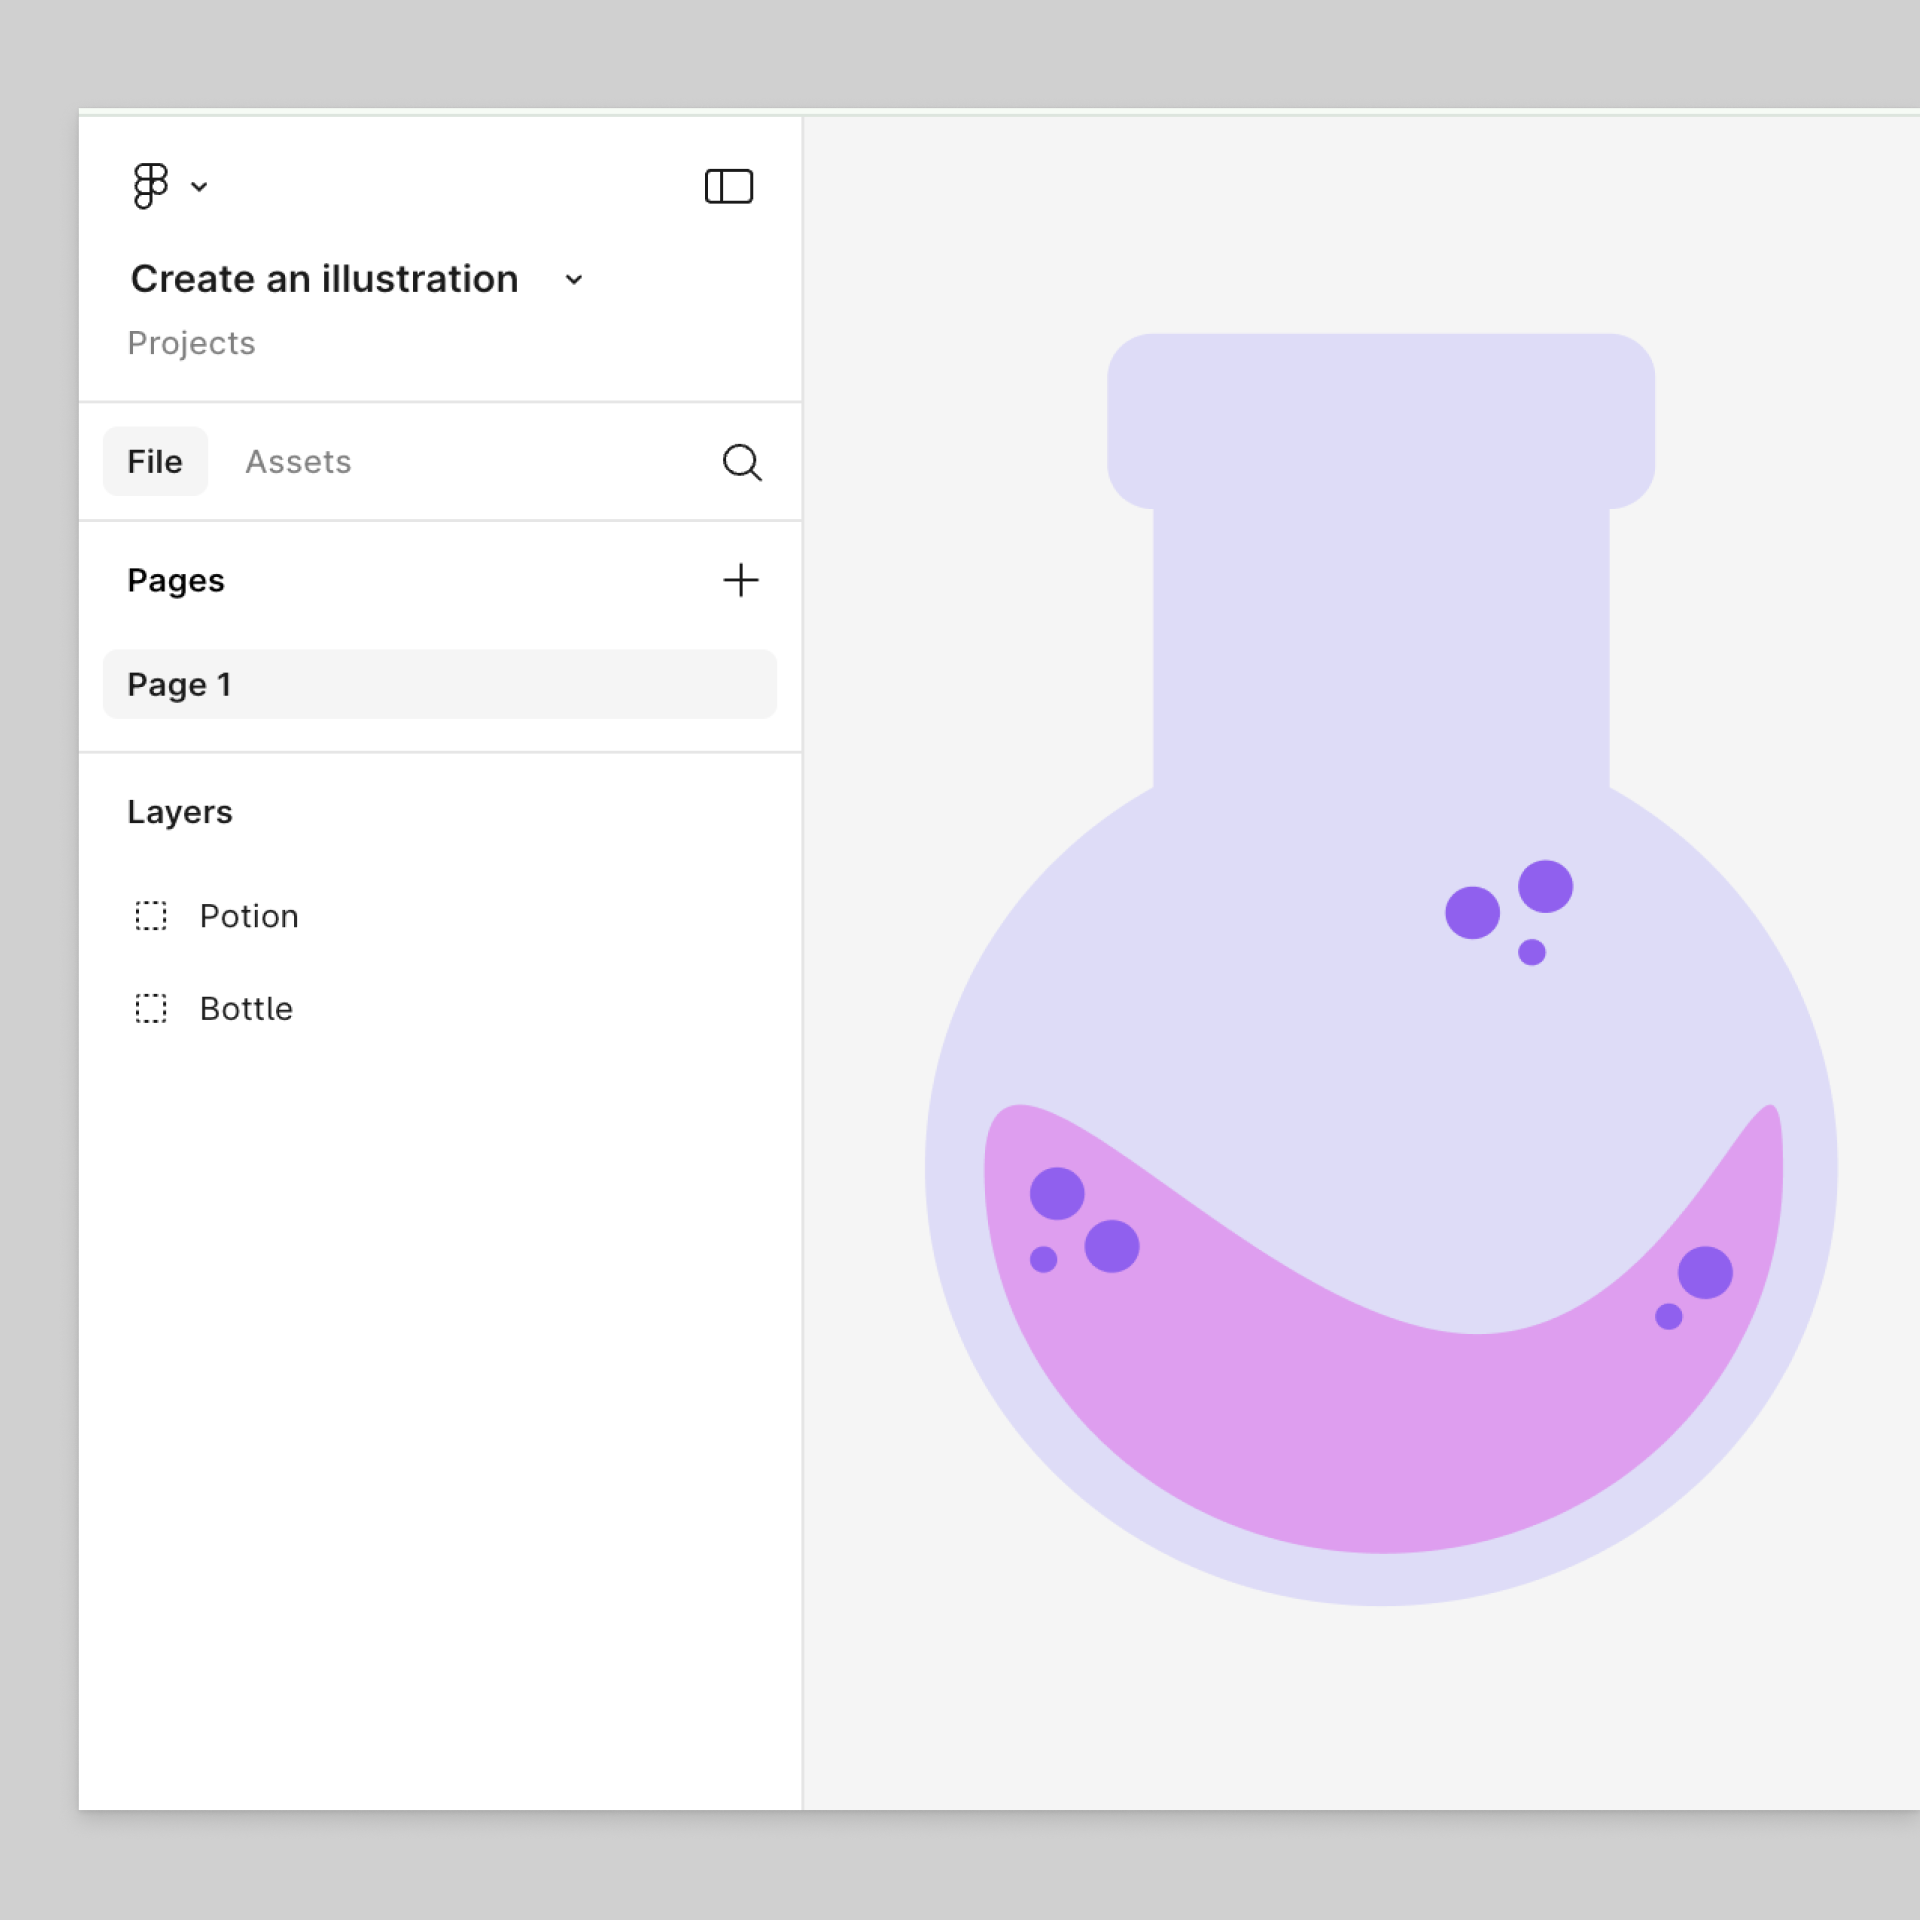Image resolution: width=1920 pixels, height=1920 pixels.
Task: Click the search magnifier icon
Action: point(741,462)
